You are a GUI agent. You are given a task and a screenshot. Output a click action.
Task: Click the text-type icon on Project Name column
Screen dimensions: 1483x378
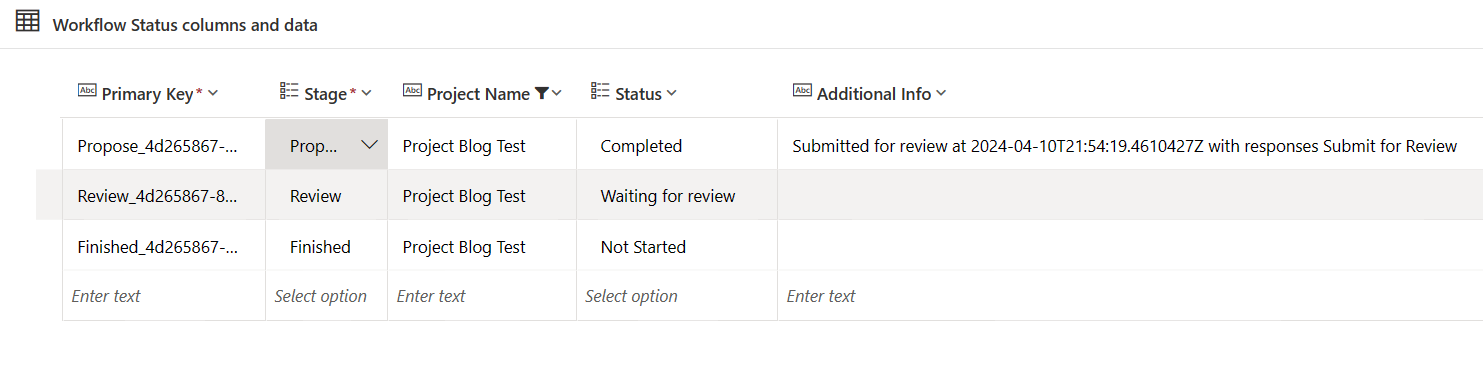tap(412, 91)
